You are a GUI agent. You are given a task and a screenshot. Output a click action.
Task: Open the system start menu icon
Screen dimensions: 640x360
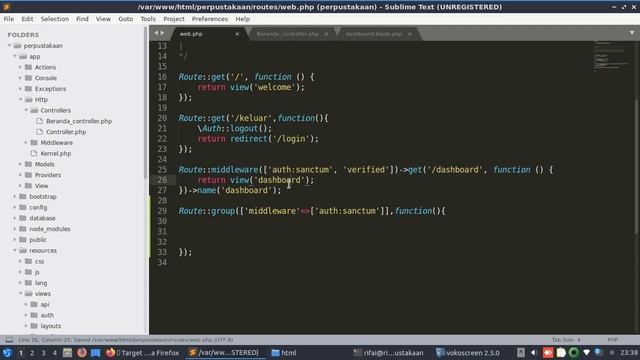7,353
